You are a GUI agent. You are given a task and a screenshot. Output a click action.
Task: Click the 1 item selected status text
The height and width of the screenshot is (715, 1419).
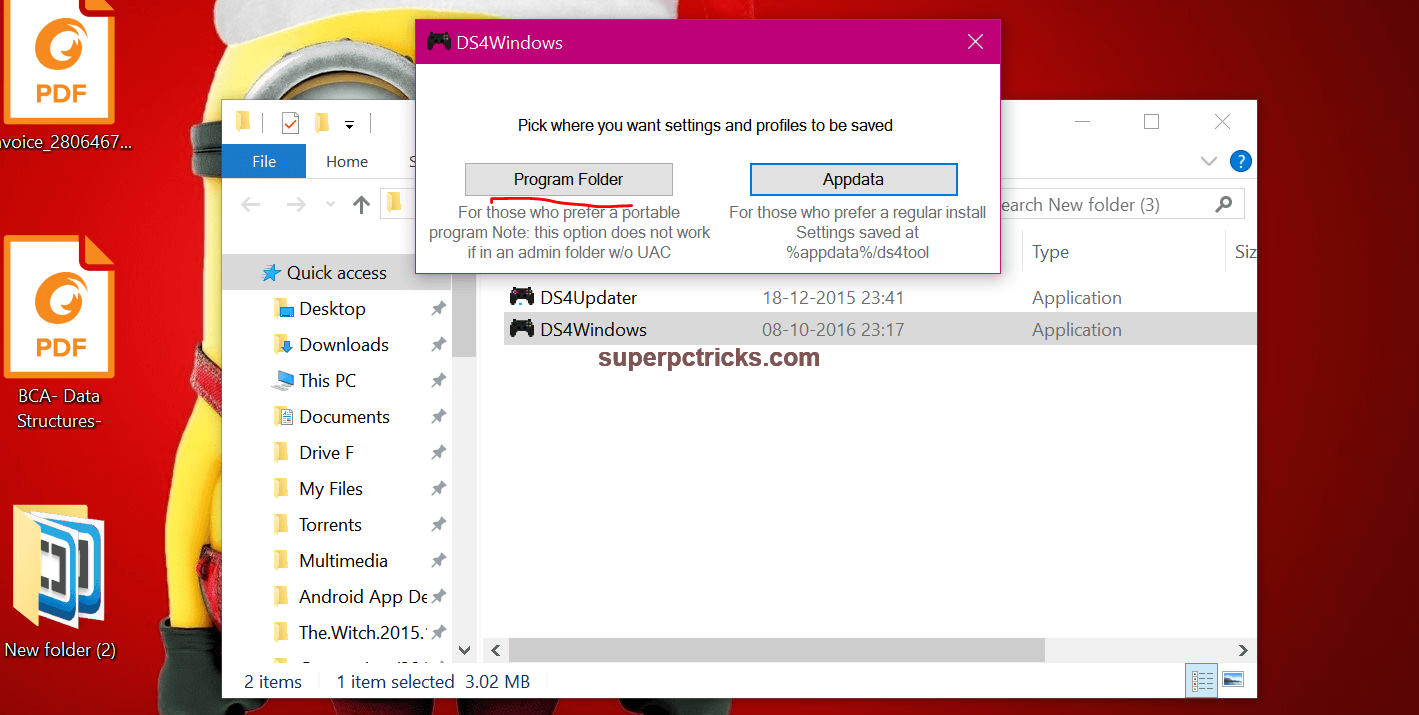click(x=395, y=682)
